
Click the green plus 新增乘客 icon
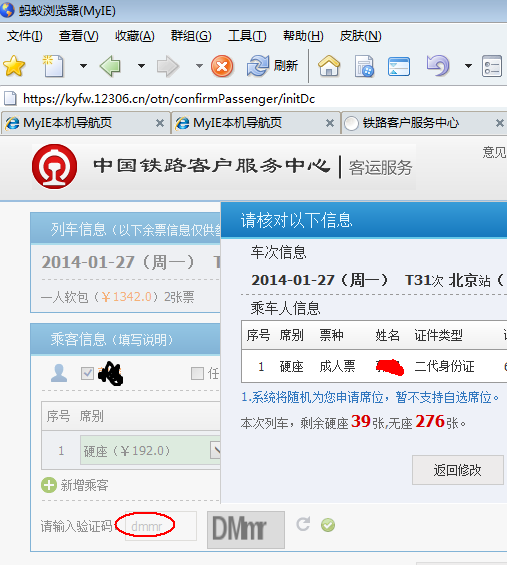(49, 485)
